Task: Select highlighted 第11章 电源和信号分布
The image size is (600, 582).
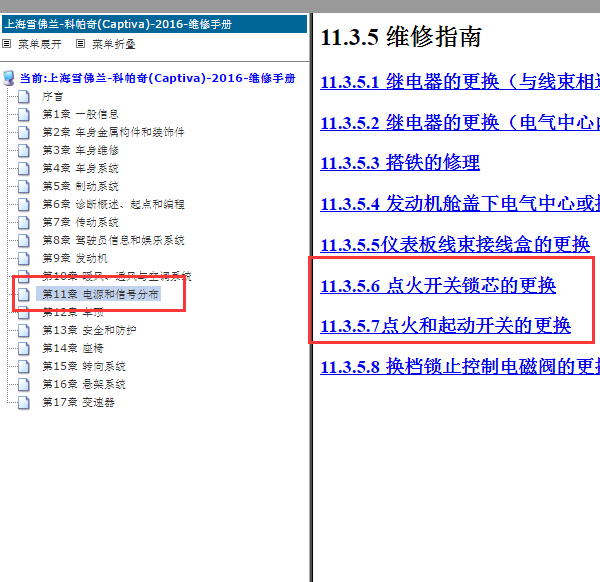Action: coord(99,294)
